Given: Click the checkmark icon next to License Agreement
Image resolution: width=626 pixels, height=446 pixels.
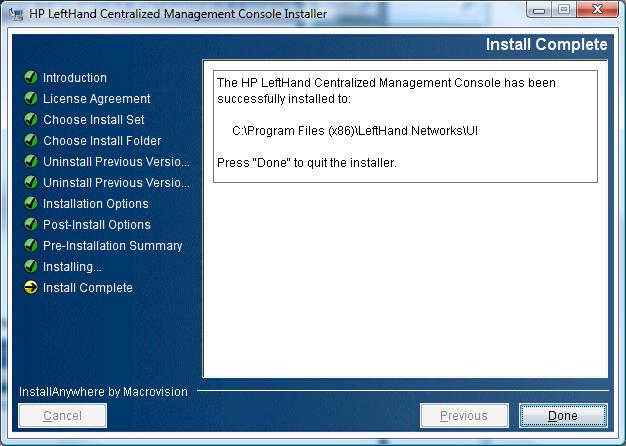Looking at the screenshot, I should click(31, 99).
